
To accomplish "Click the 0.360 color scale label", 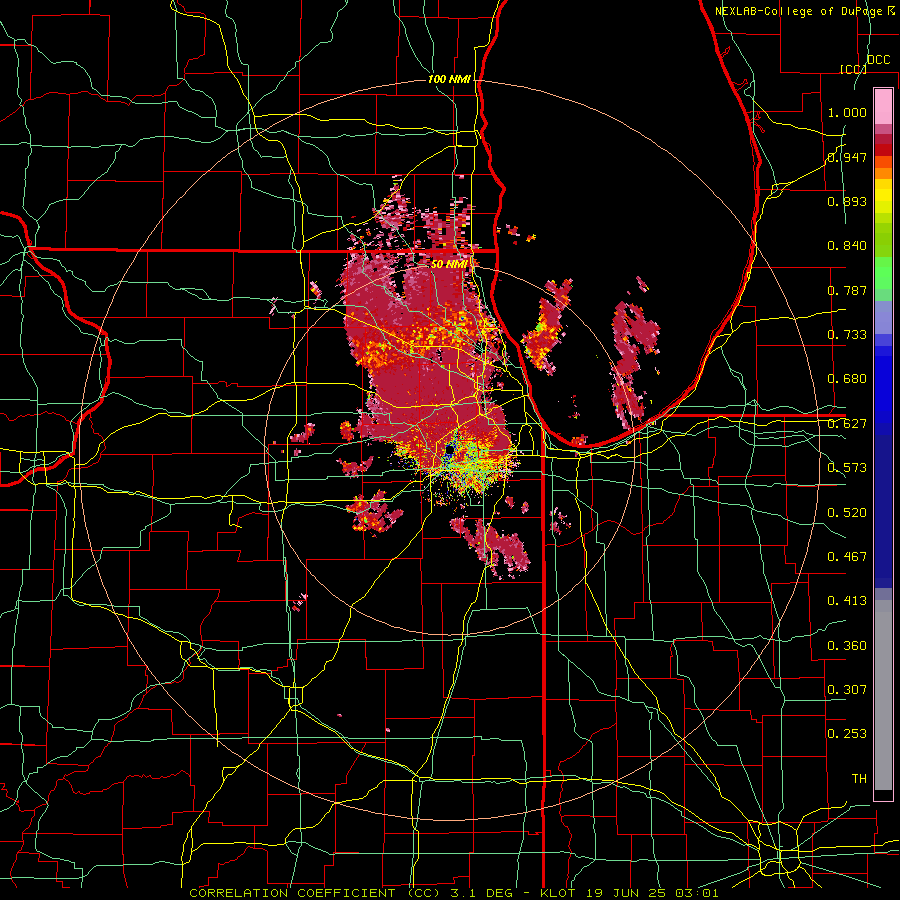I will 847,646.
